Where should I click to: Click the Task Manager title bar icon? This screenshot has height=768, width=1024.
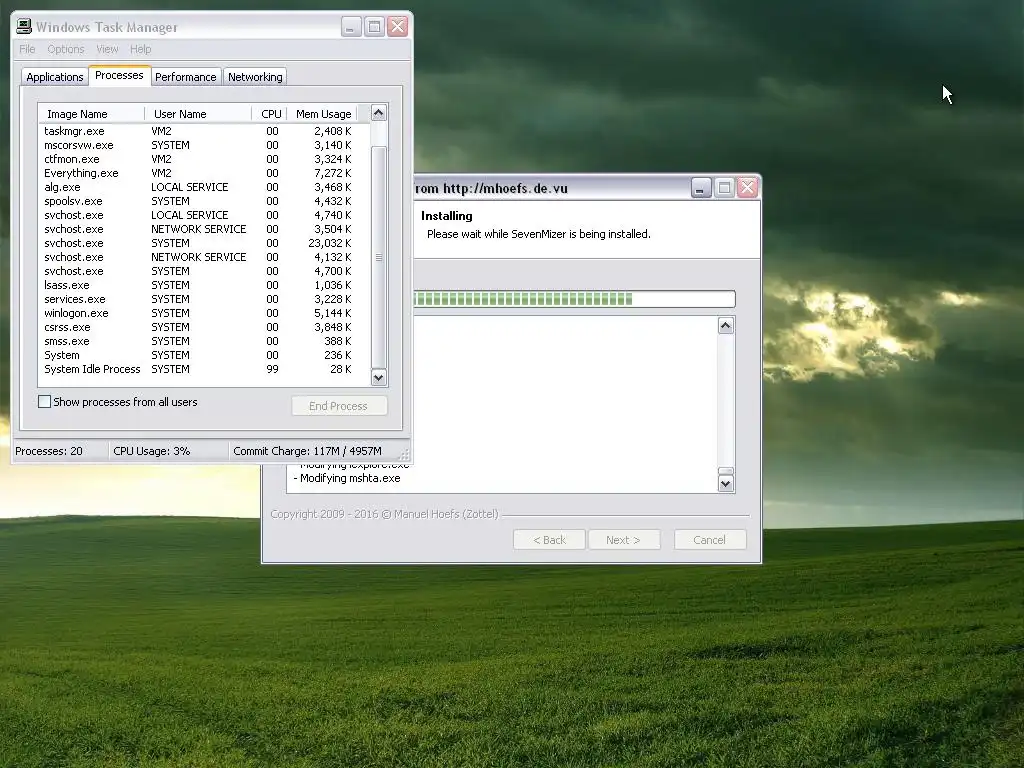24,26
